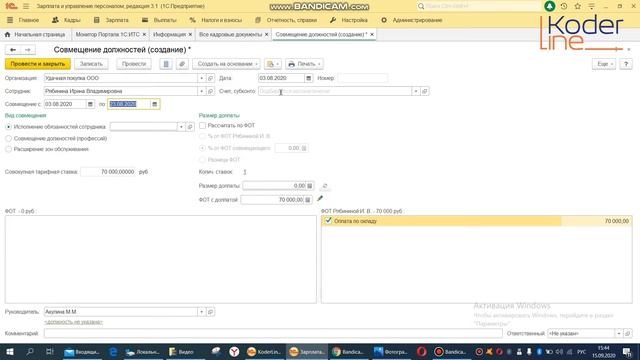This screenshot has height=360, width=640.
Task: Open the Руководитель record icon
Action: coord(211,312)
